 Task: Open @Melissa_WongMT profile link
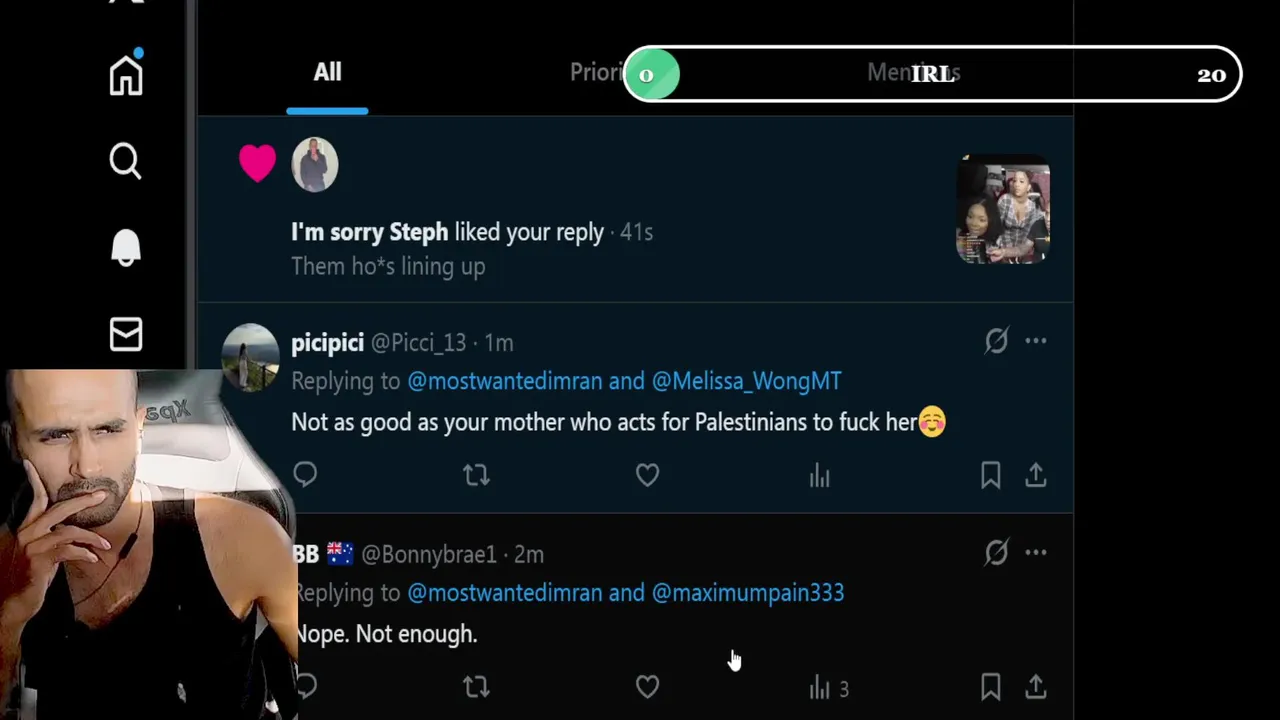click(x=746, y=381)
